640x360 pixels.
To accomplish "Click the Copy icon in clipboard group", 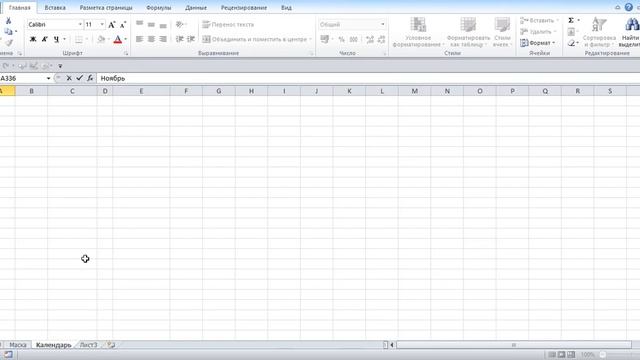I will (8, 31).
